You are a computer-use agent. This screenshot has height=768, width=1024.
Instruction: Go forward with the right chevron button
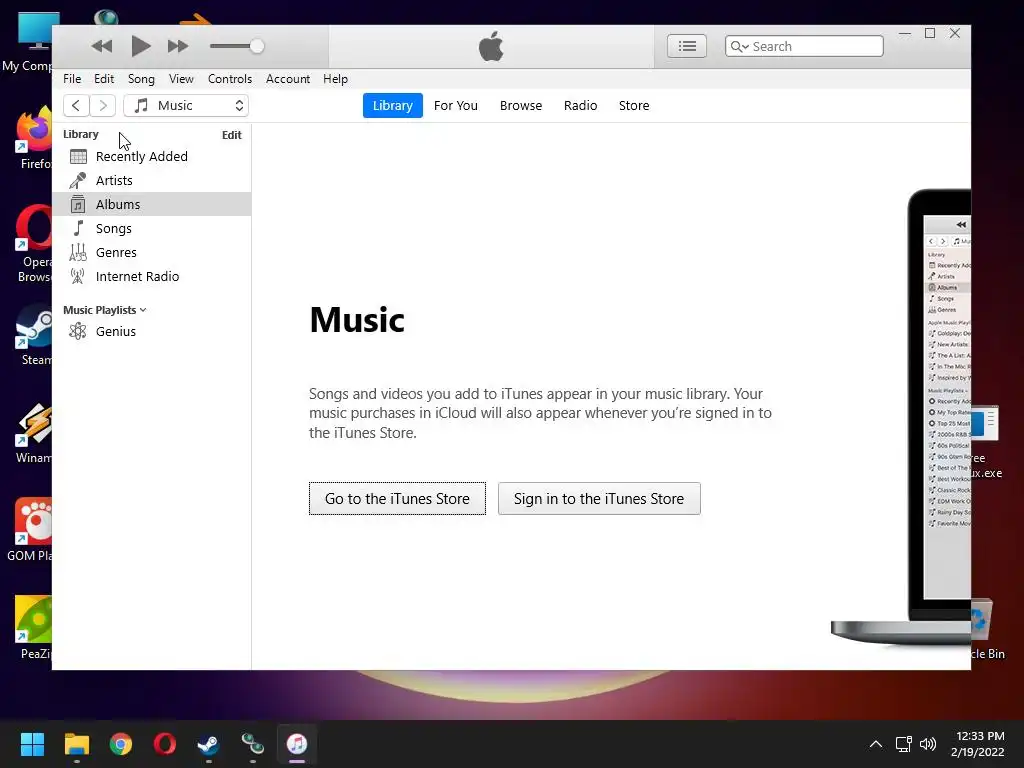coord(103,106)
